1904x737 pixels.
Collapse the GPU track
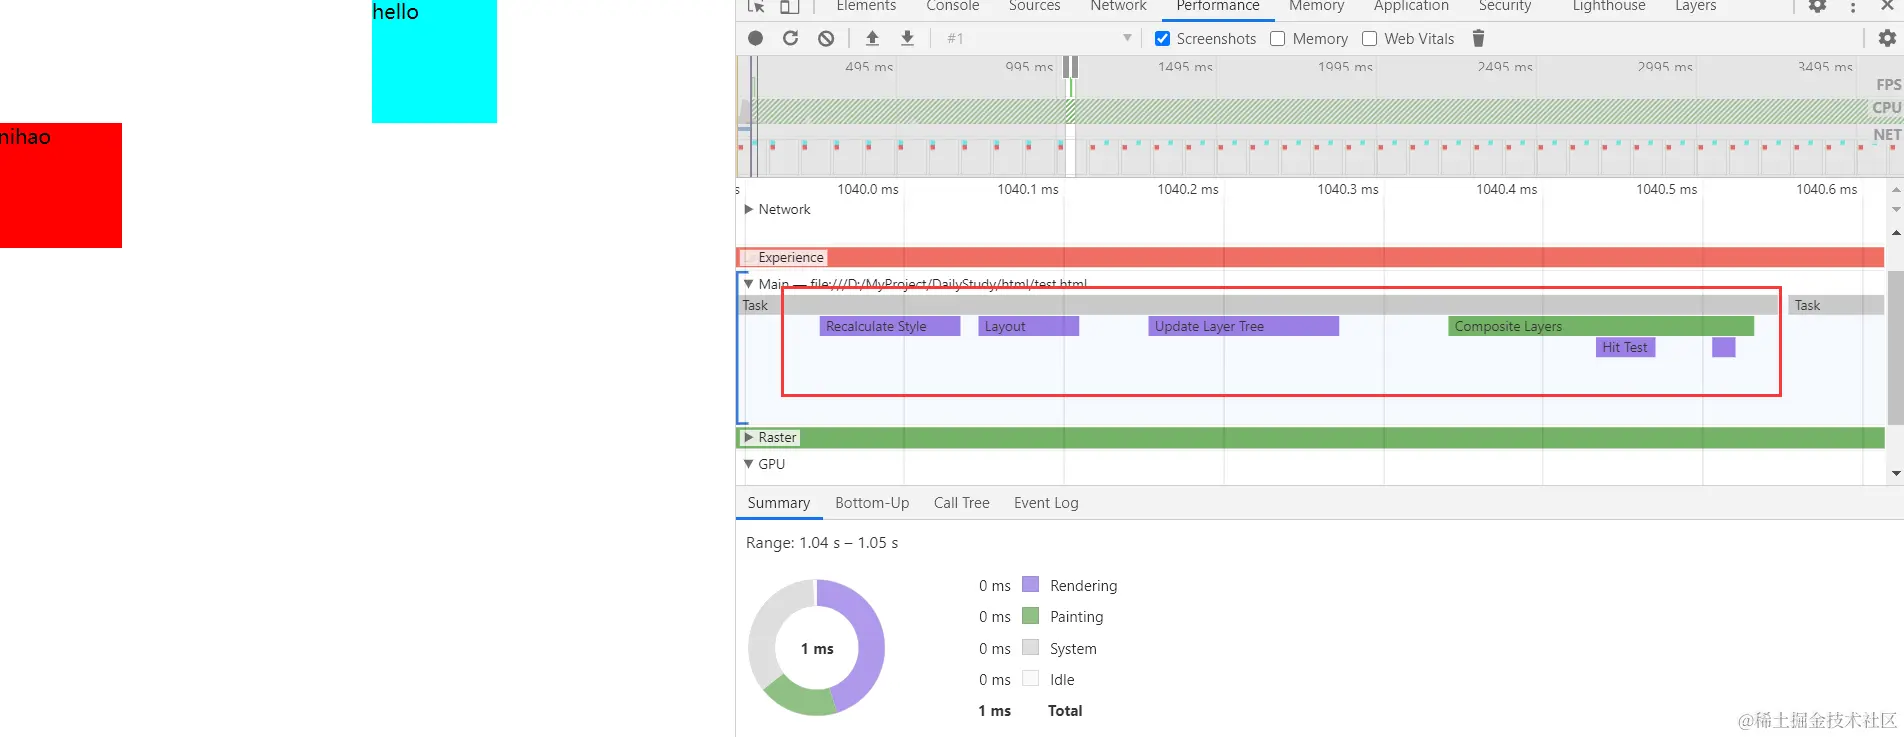point(748,464)
